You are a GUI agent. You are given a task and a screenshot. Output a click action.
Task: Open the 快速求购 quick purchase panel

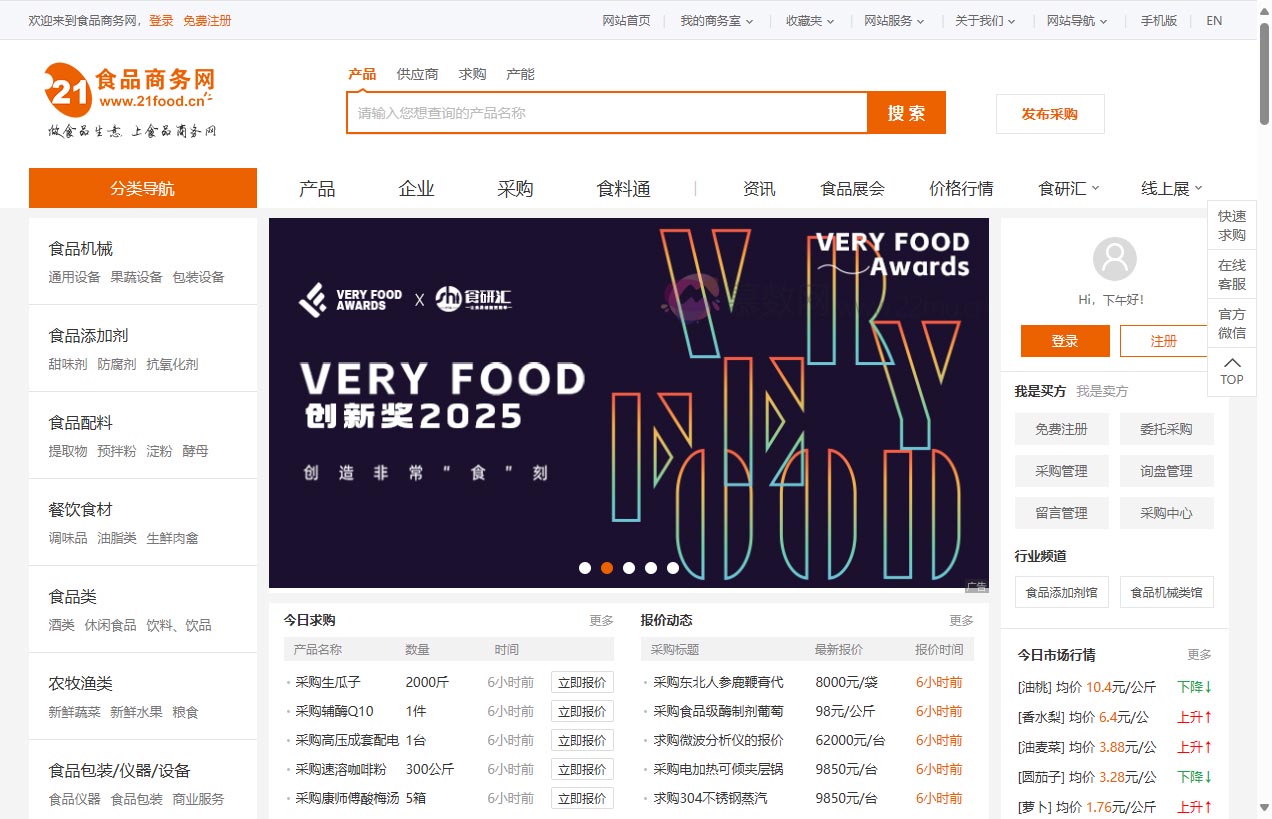point(1231,225)
